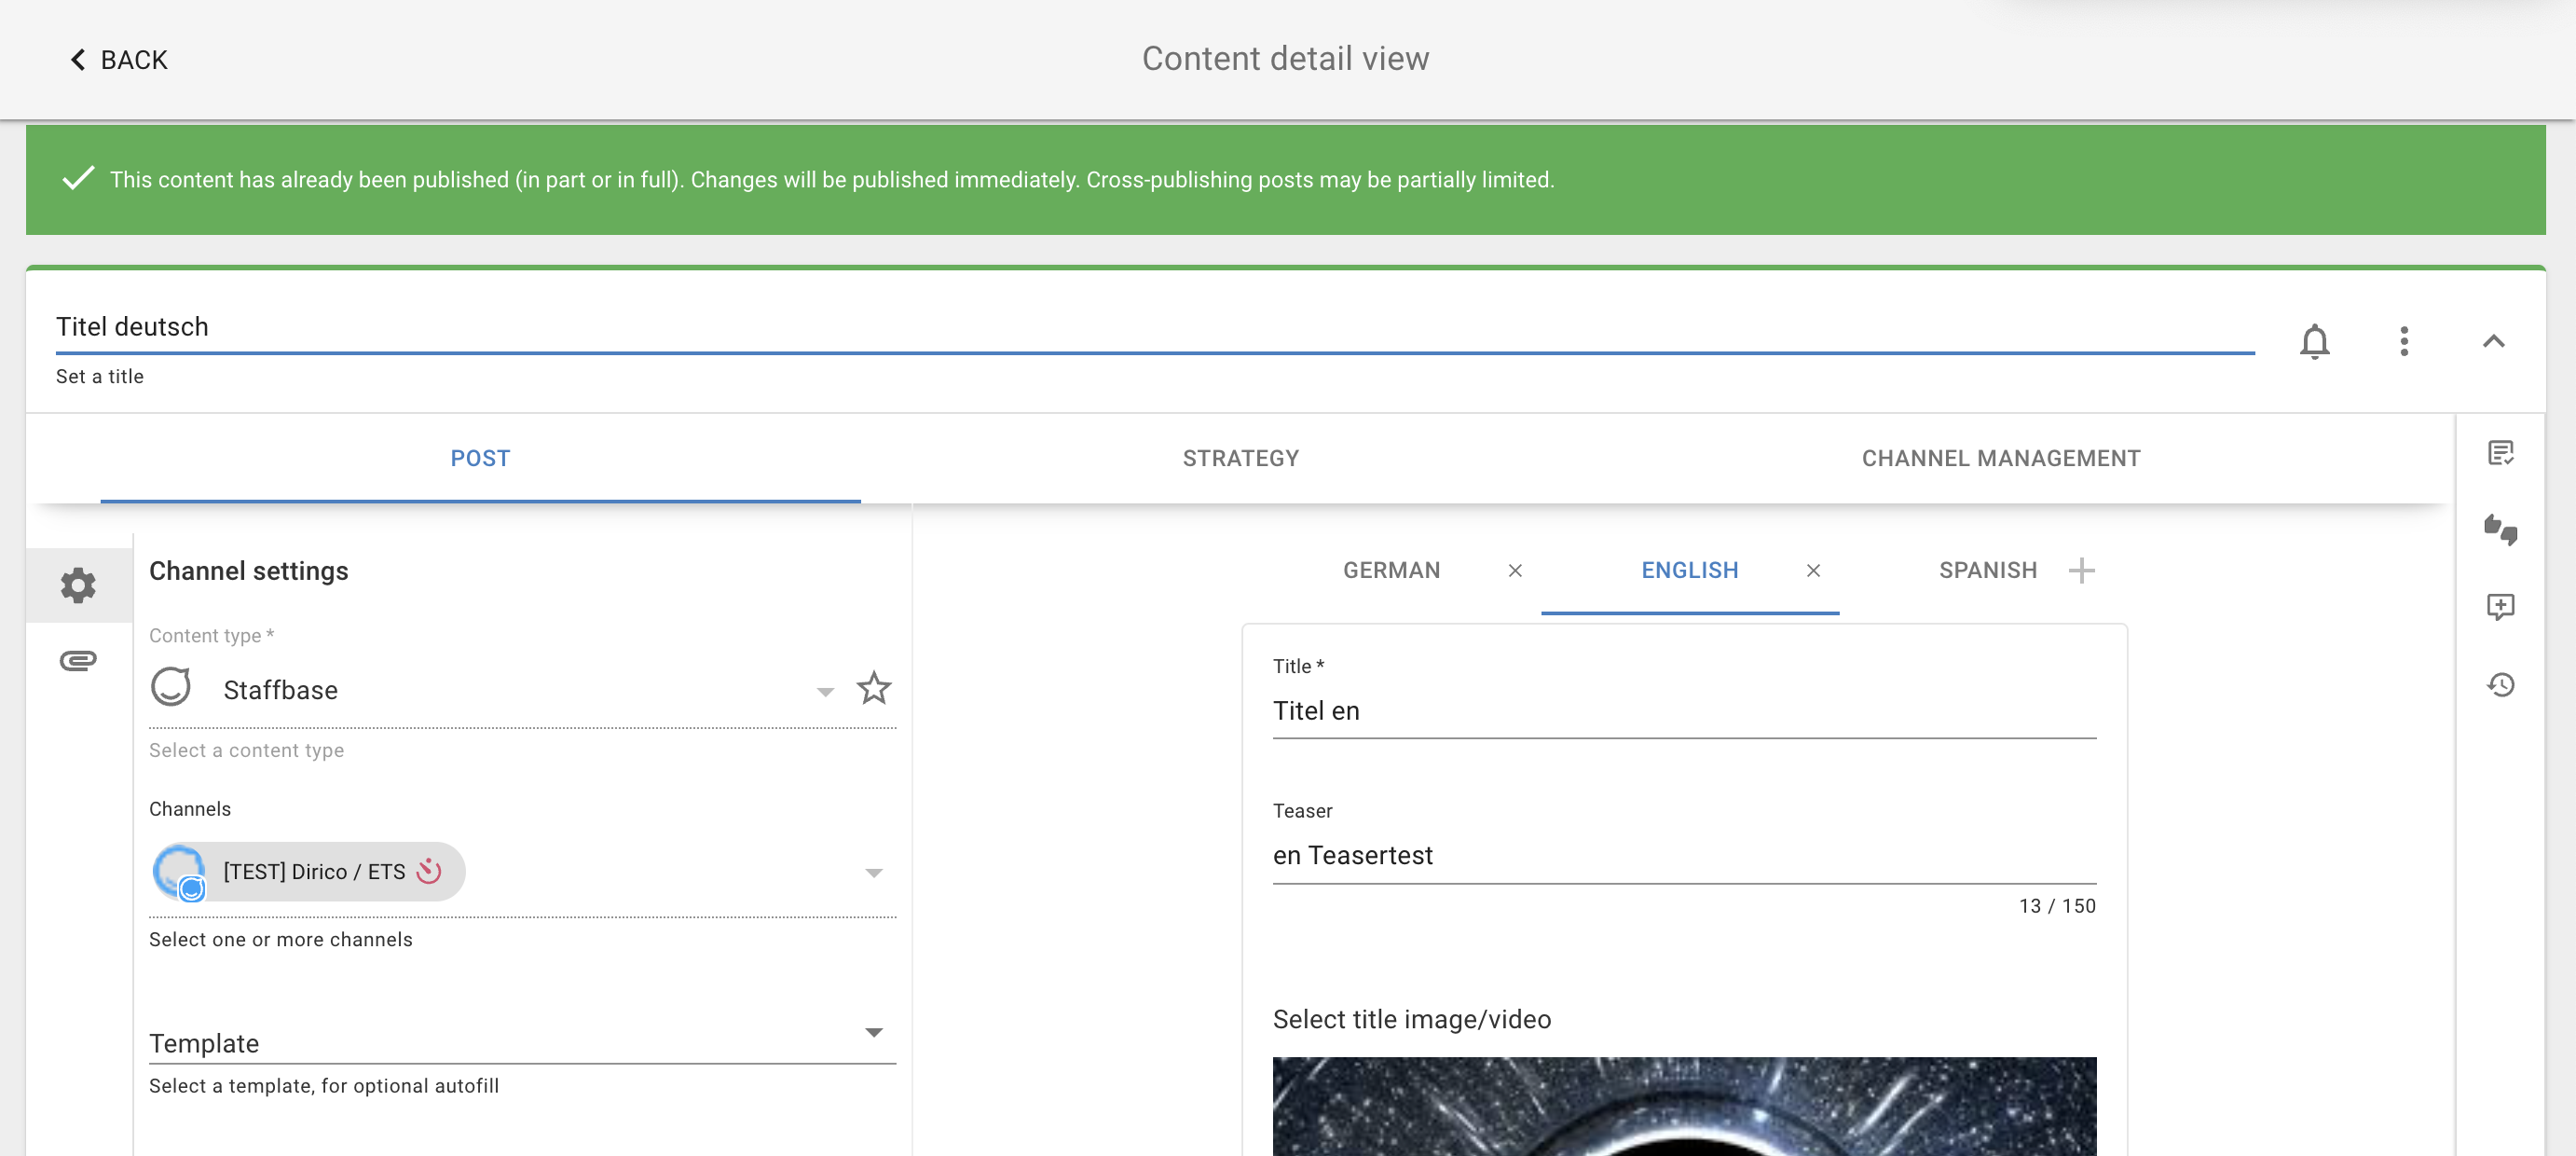Go back using the BACK button
This screenshot has width=2576, height=1156.
(118, 60)
